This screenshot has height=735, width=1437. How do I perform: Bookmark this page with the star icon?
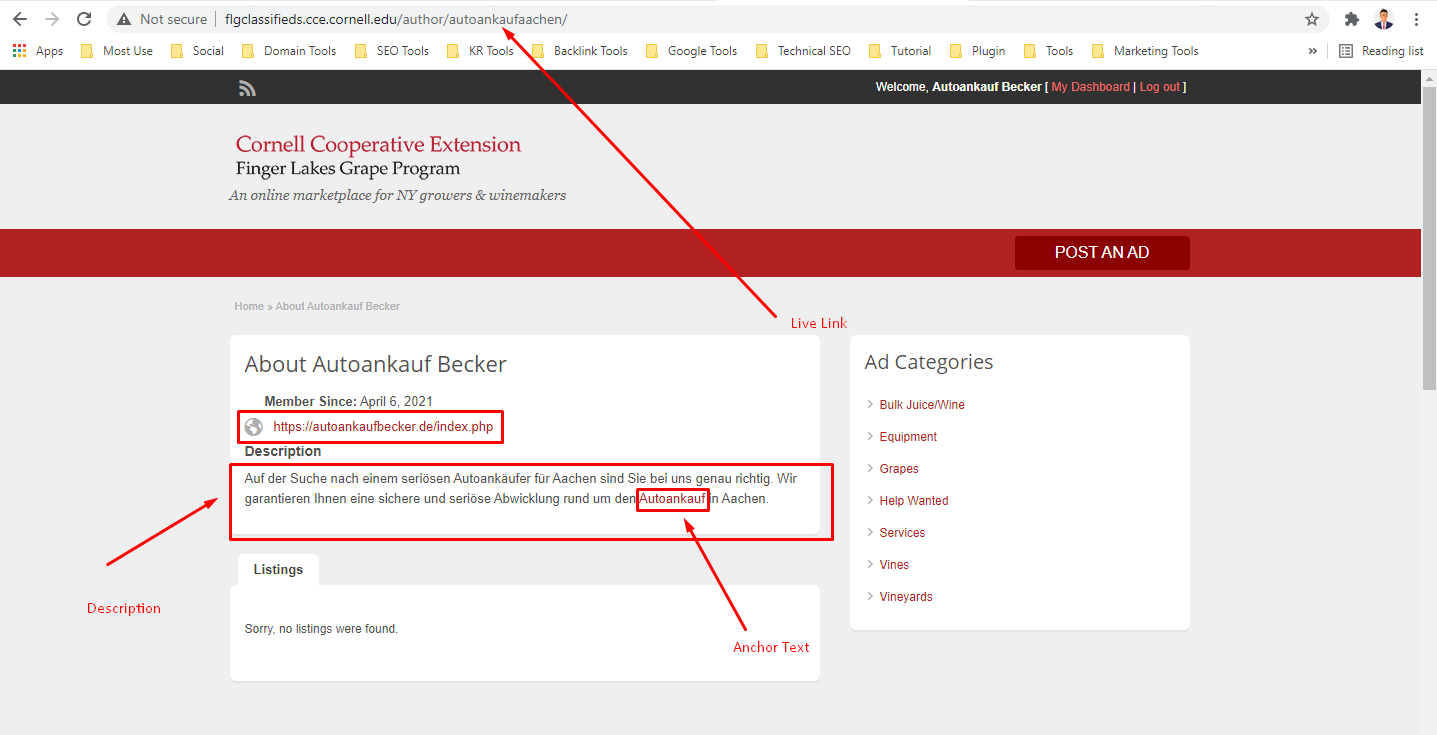click(1312, 19)
